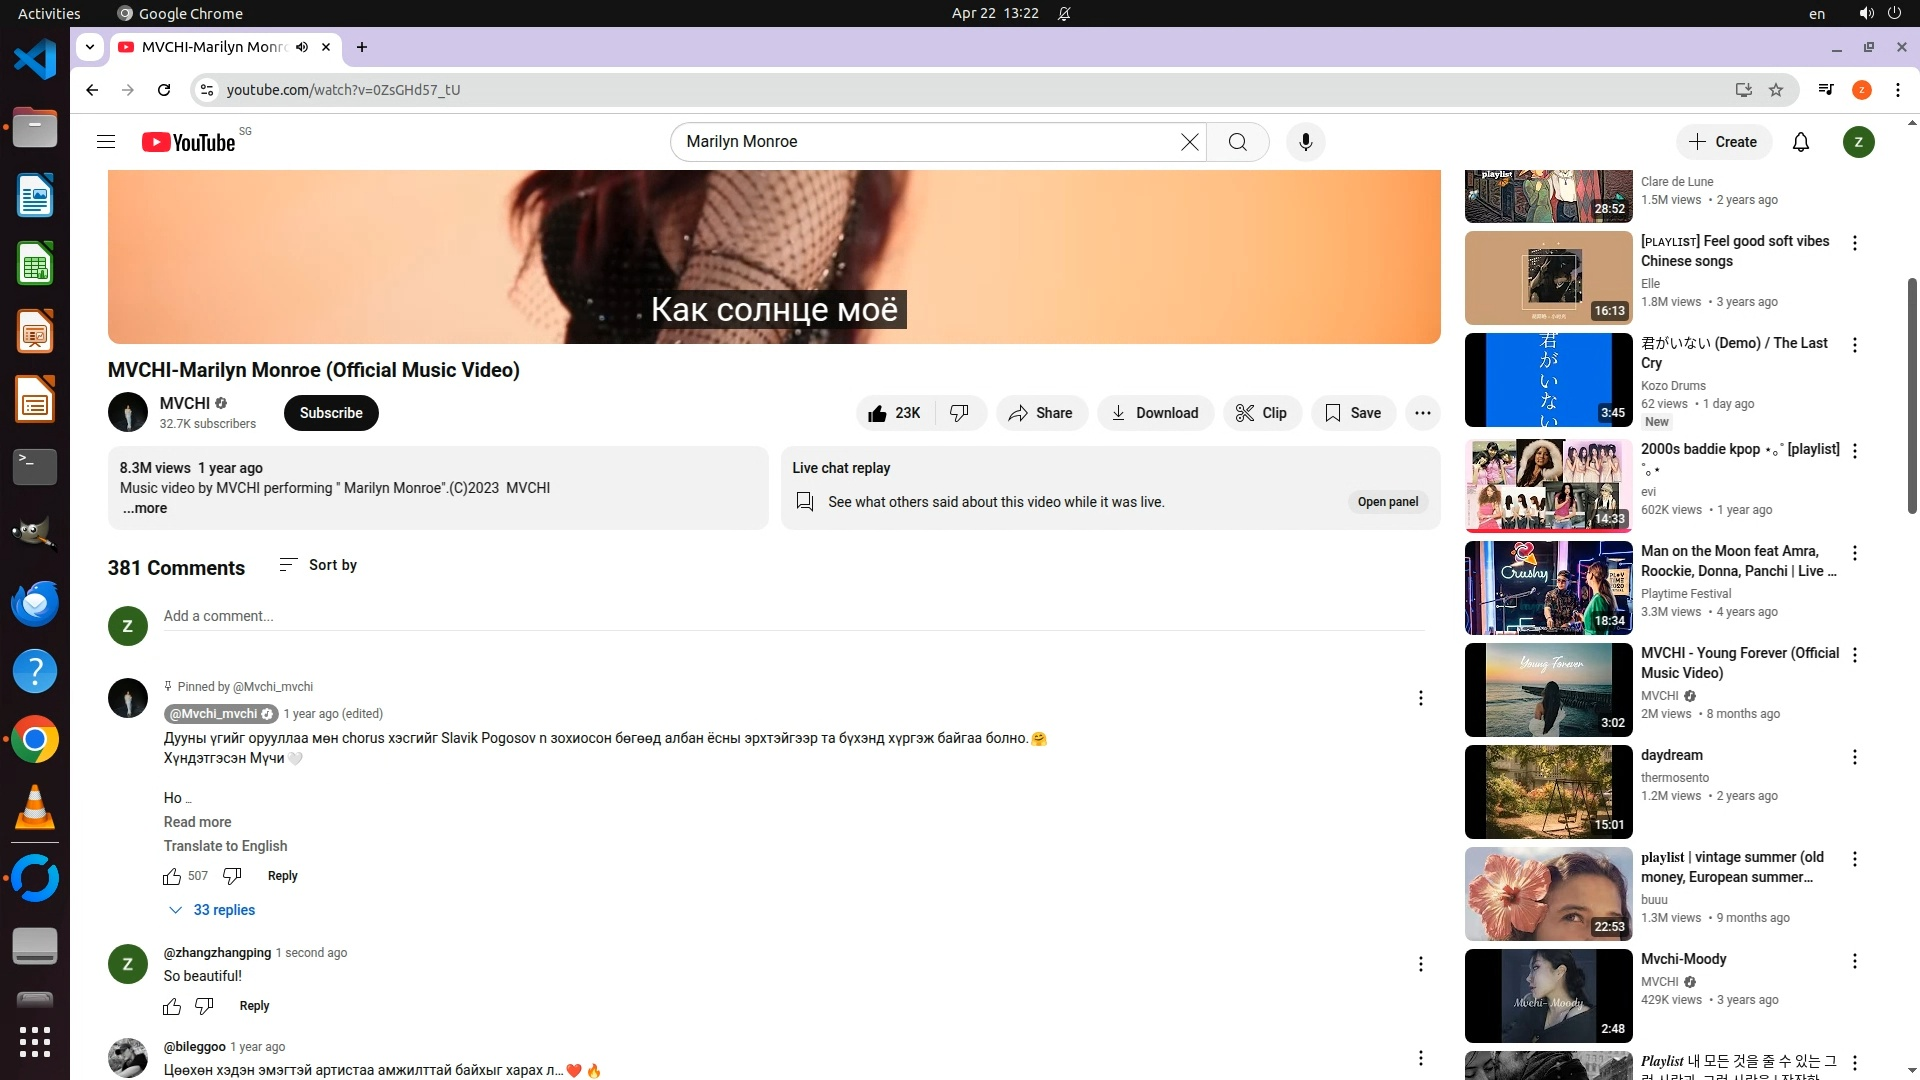
Task: Open options menu for pinned comment
Action: (x=1420, y=698)
